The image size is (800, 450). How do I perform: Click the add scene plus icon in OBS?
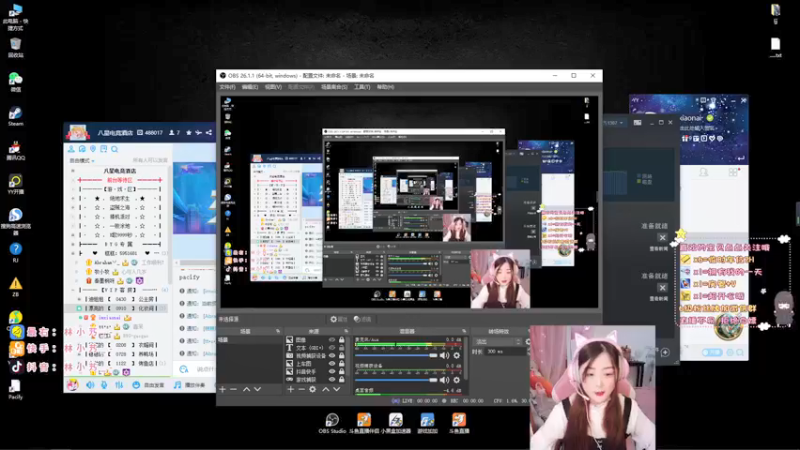pyautogui.click(x=222, y=389)
